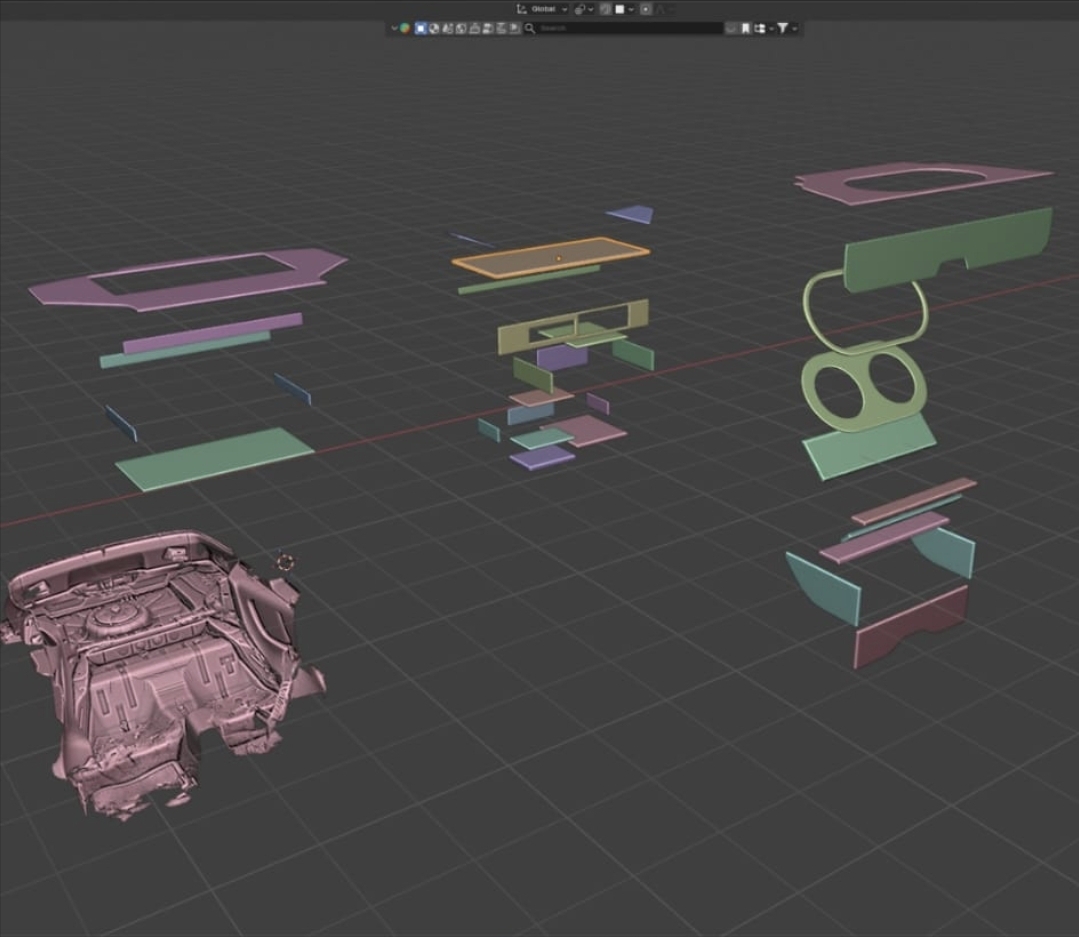This screenshot has width=1079, height=937.
Task: Toggle proportional editing circle icon
Action: [646, 9]
